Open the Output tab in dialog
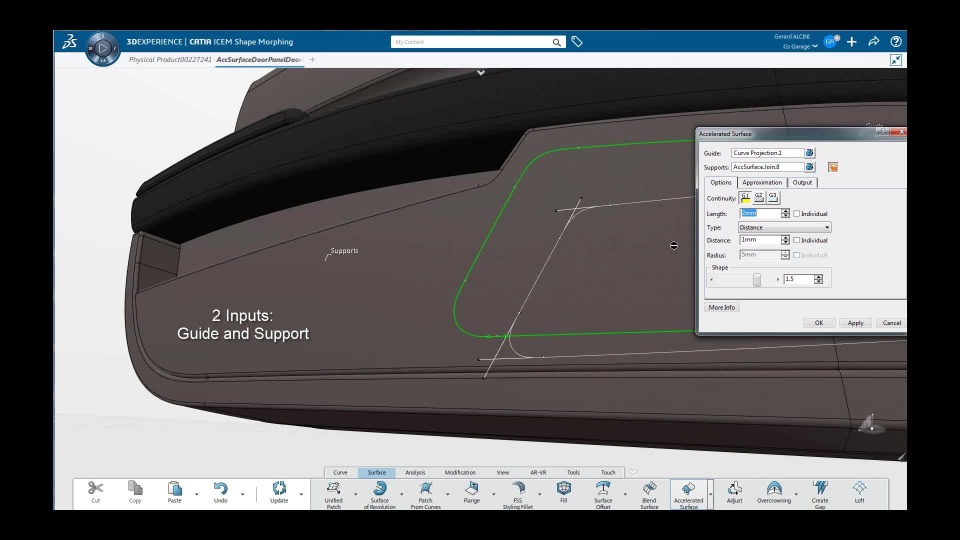Viewport: 960px width, 540px height. click(802, 182)
